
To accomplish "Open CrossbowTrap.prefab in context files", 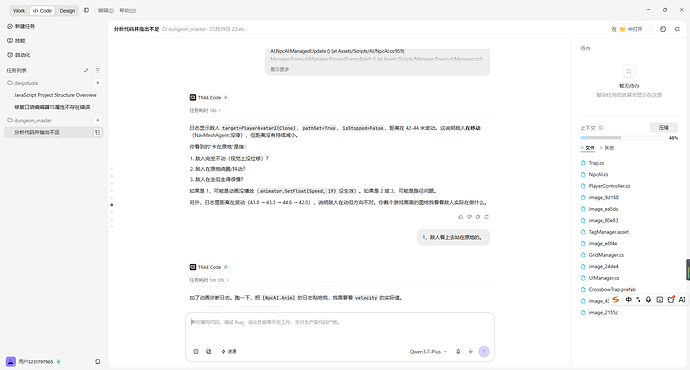I will (x=612, y=289).
